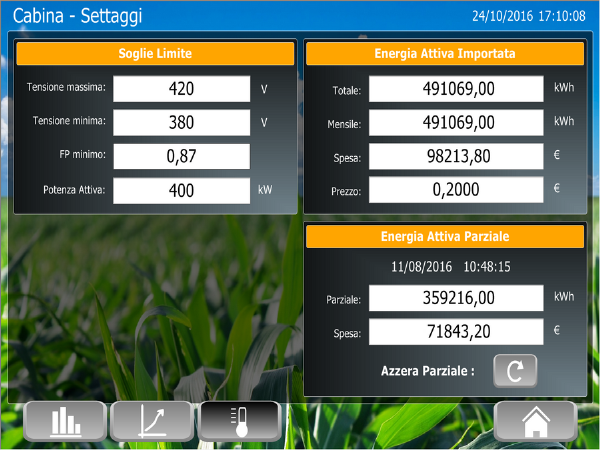This screenshot has height=450, width=600.
Task: Click the Tensione massima label
Action: tap(66, 87)
